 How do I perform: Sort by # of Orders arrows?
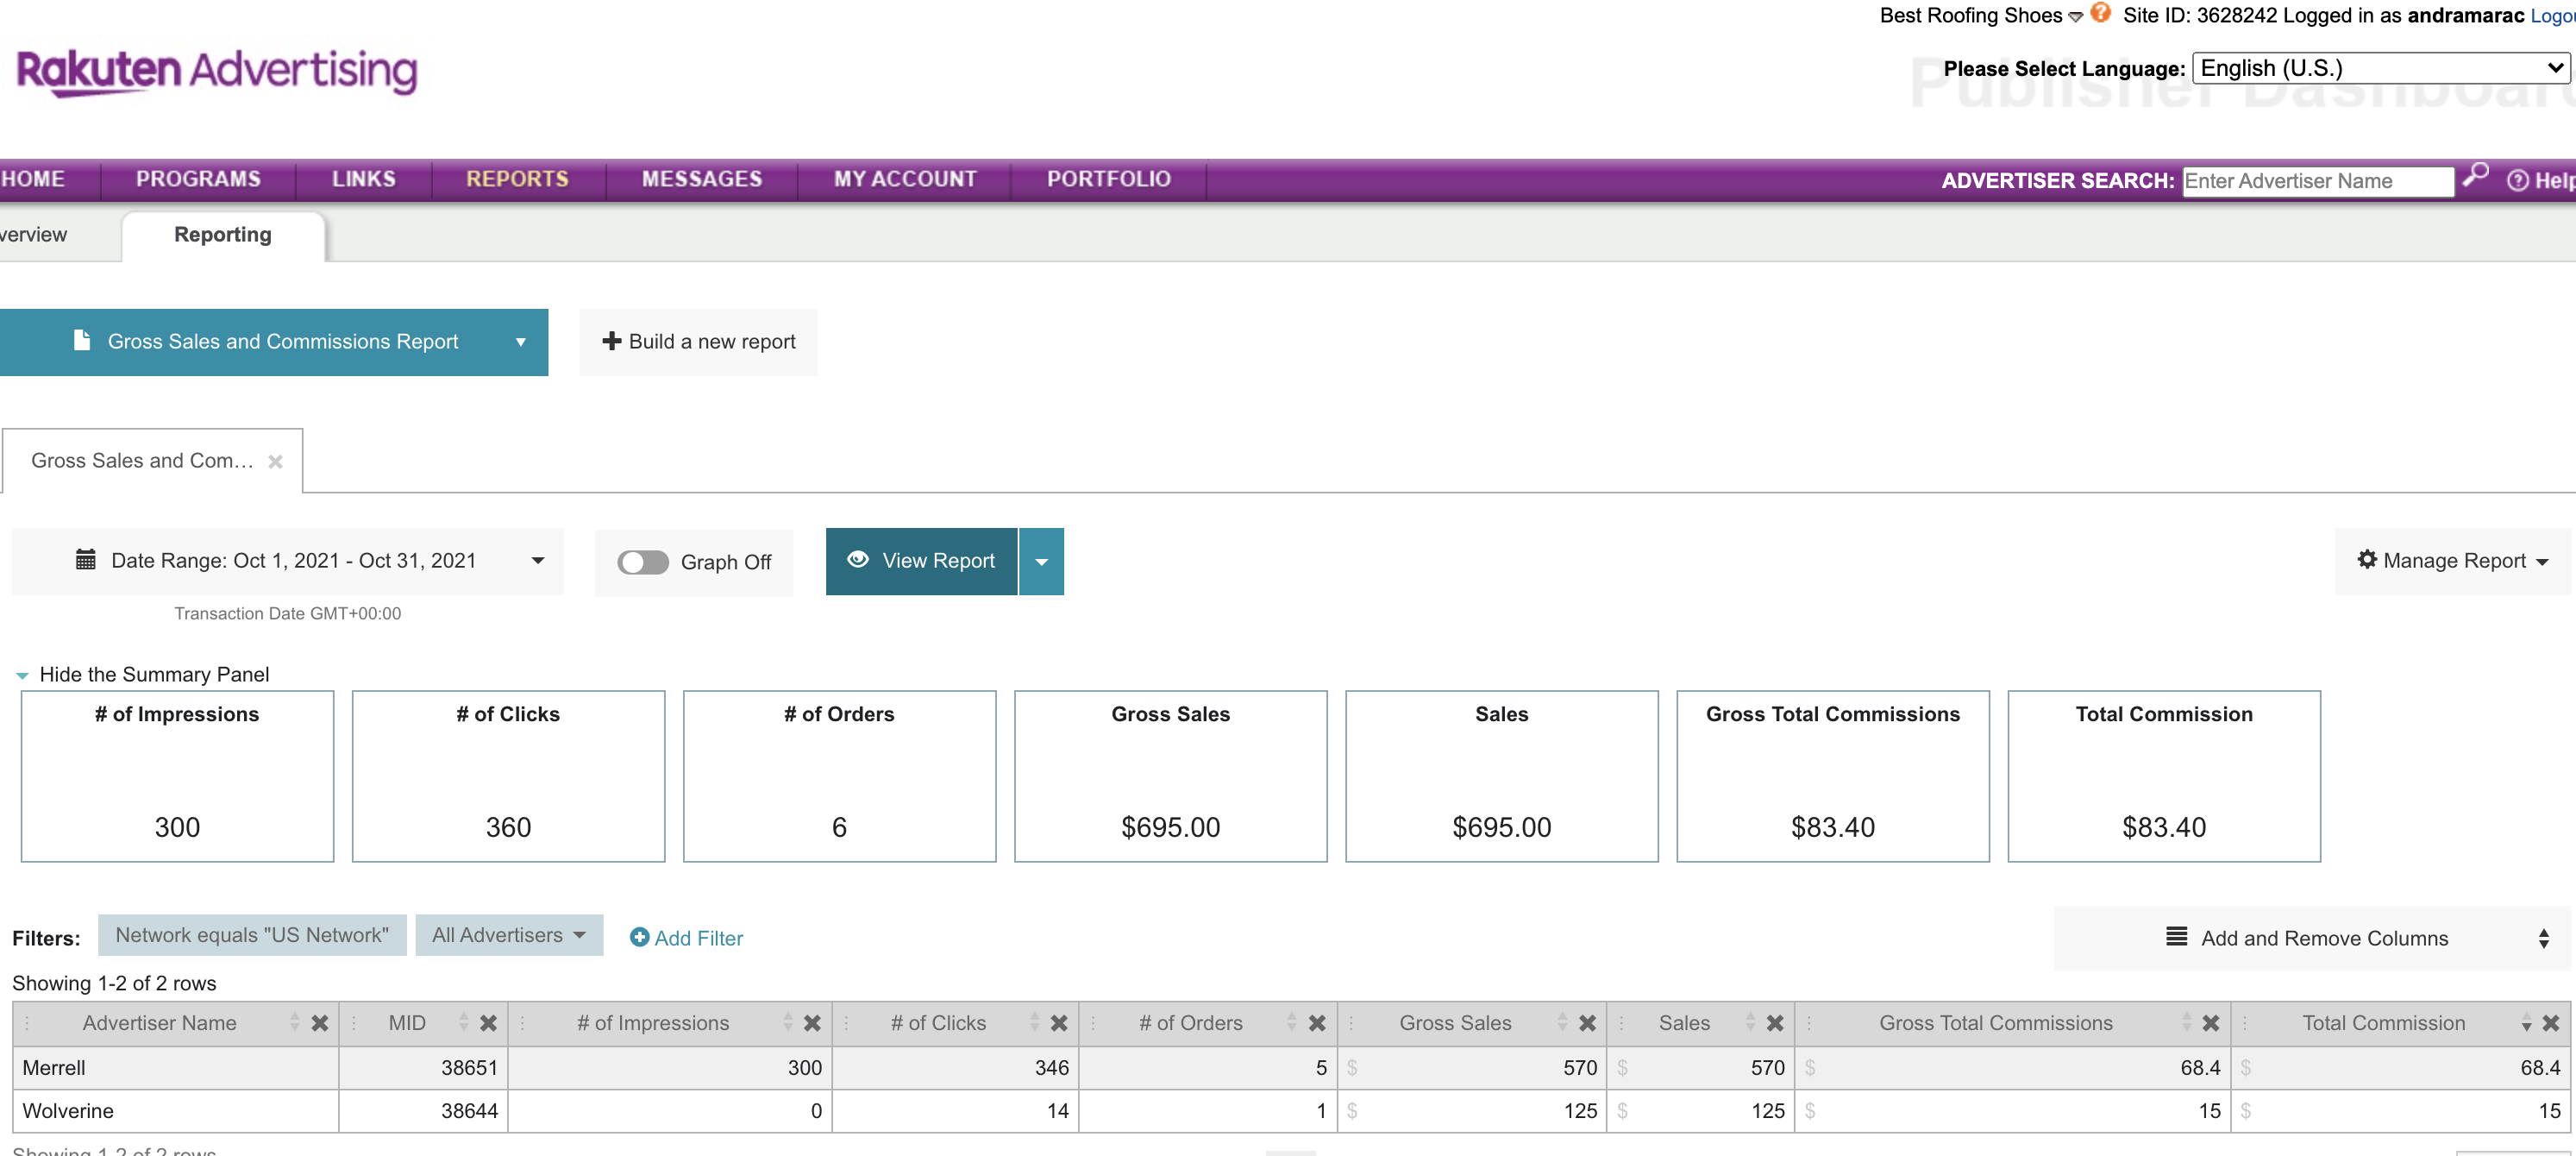pyautogui.click(x=1291, y=1022)
